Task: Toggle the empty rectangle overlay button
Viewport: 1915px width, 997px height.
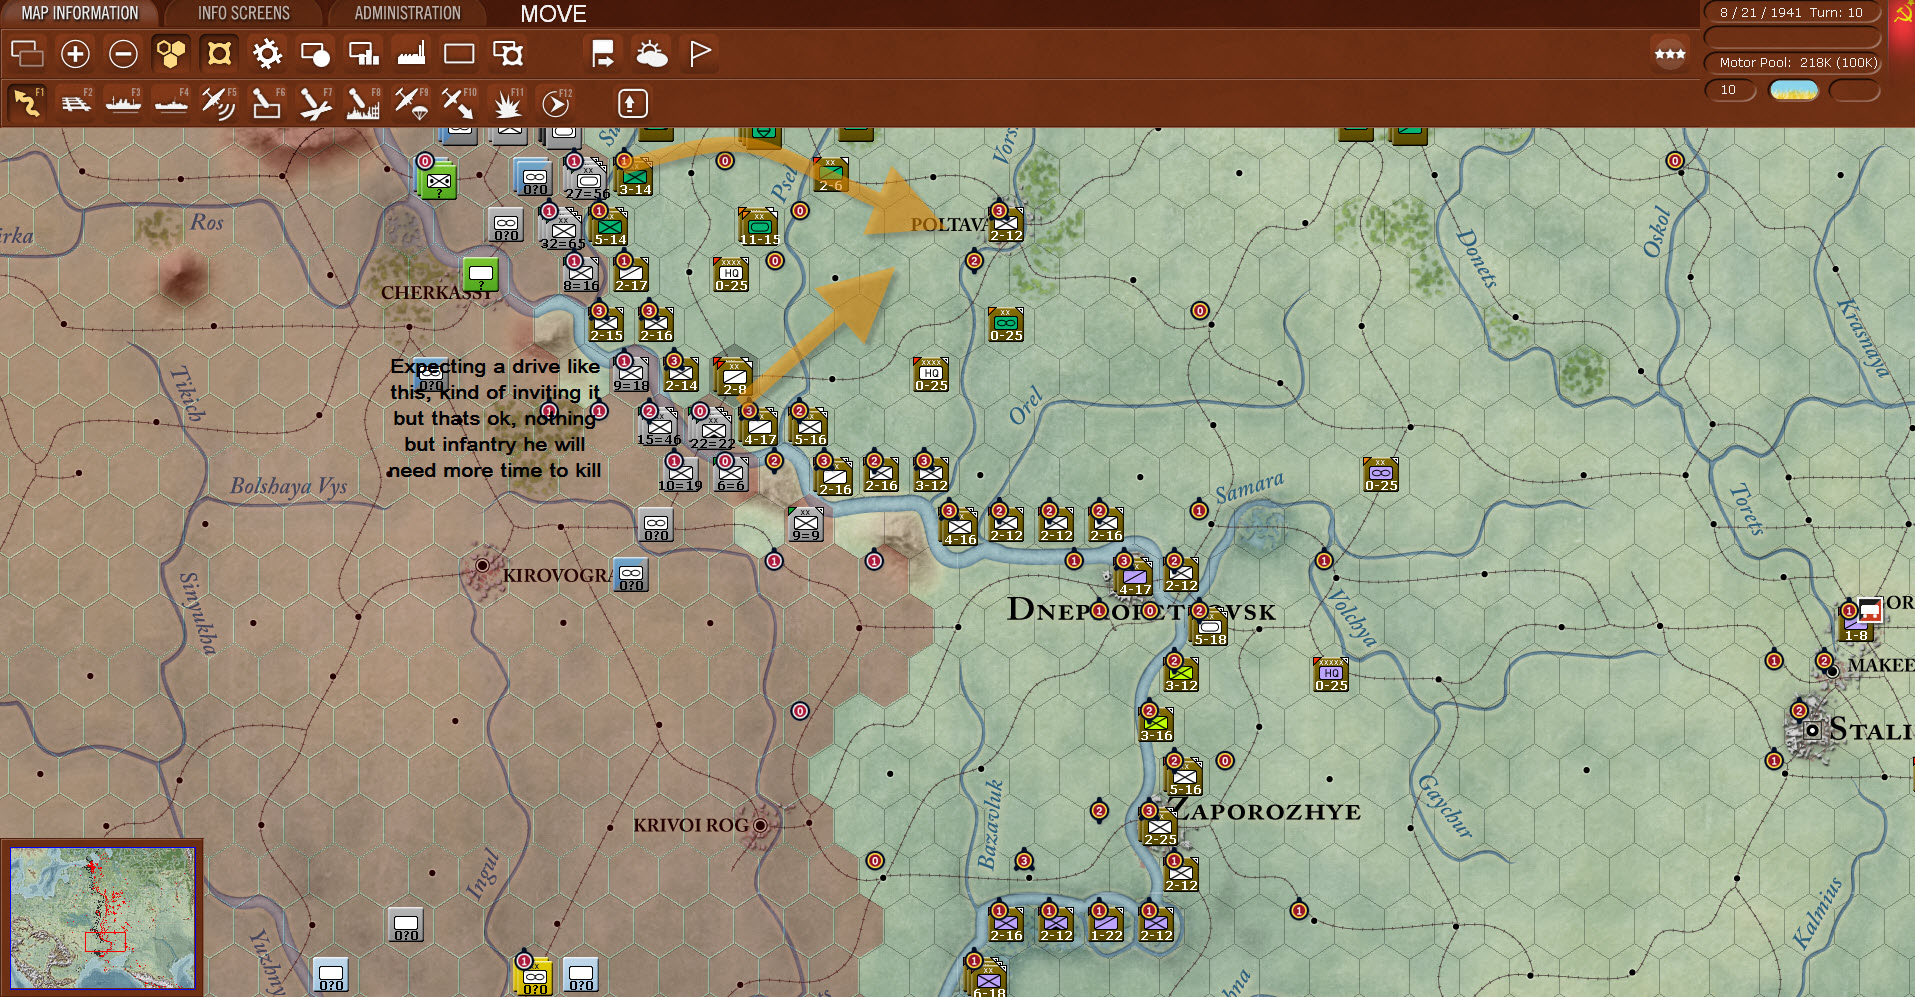Action: coord(459,54)
